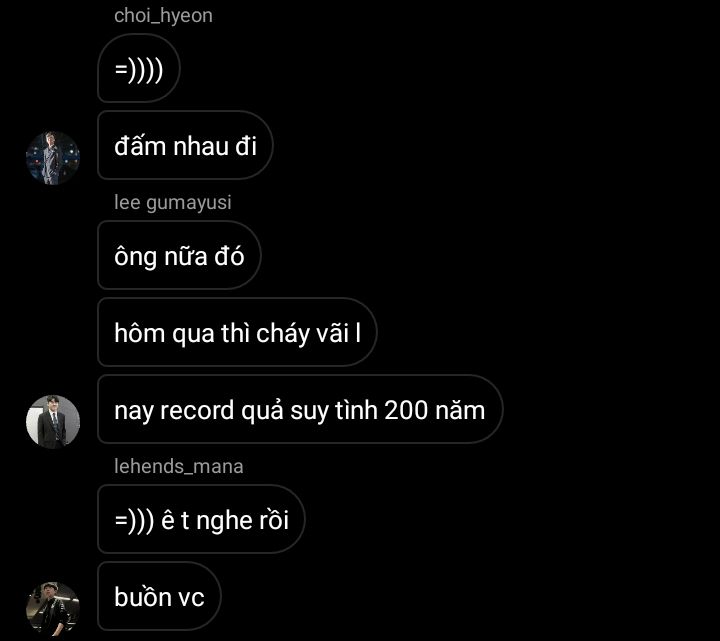
Task: Click the "hôm qua thì cháy vãi l" bubble
Action: coord(237,332)
